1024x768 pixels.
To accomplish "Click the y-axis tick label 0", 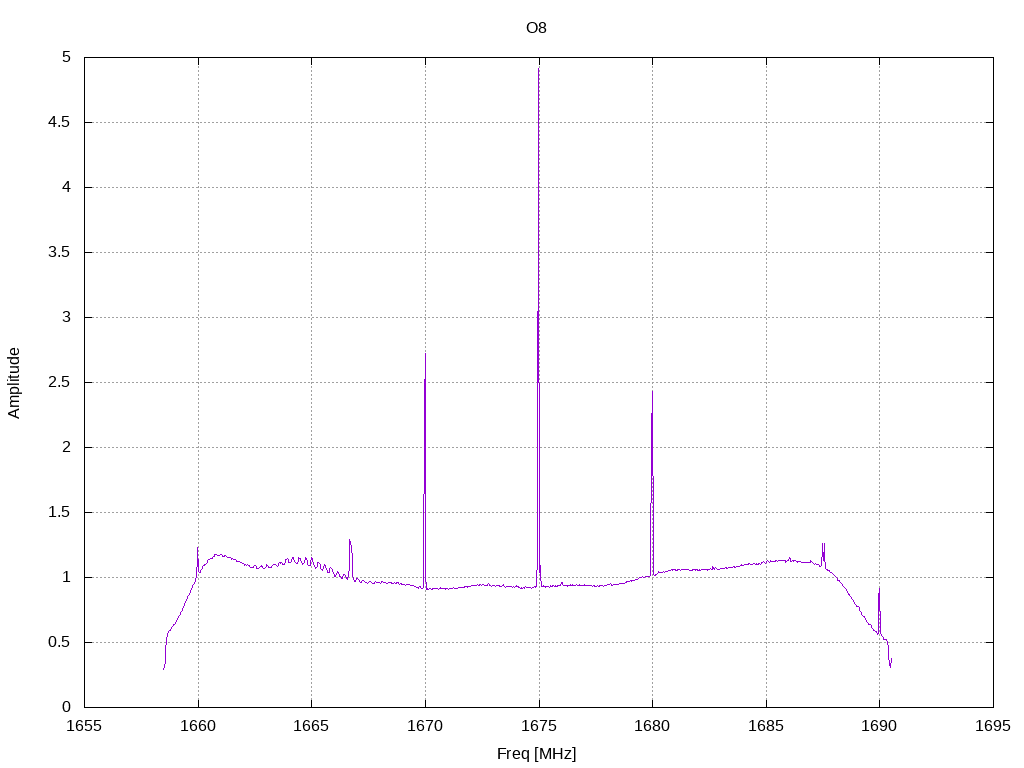I will pos(67,707).
